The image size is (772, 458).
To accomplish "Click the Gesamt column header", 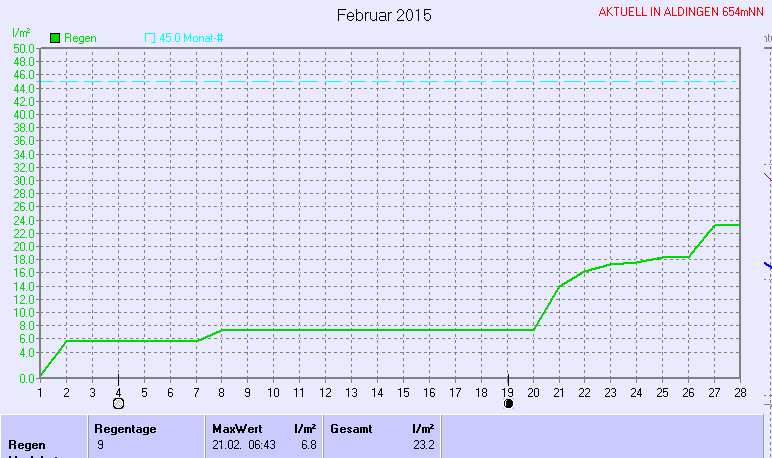I will tap(350, 428).
